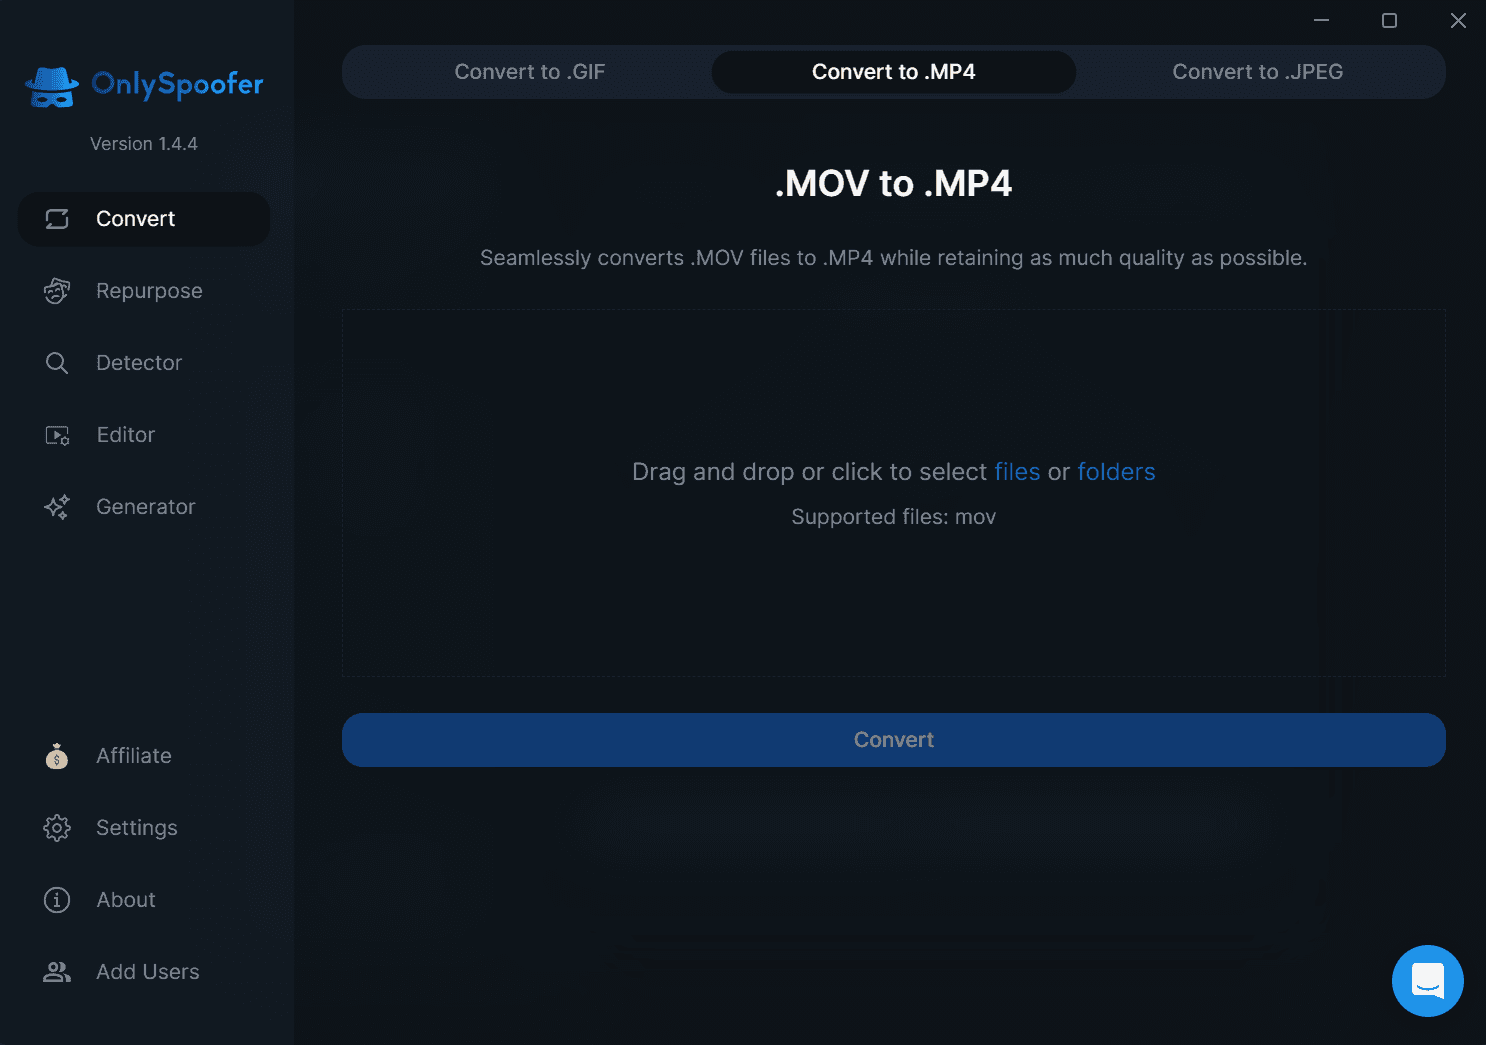This screenshot has width=1486, height=1045.
Task: Click the 'folders' link in drop zone
Action: click(x=1116, y=472)
